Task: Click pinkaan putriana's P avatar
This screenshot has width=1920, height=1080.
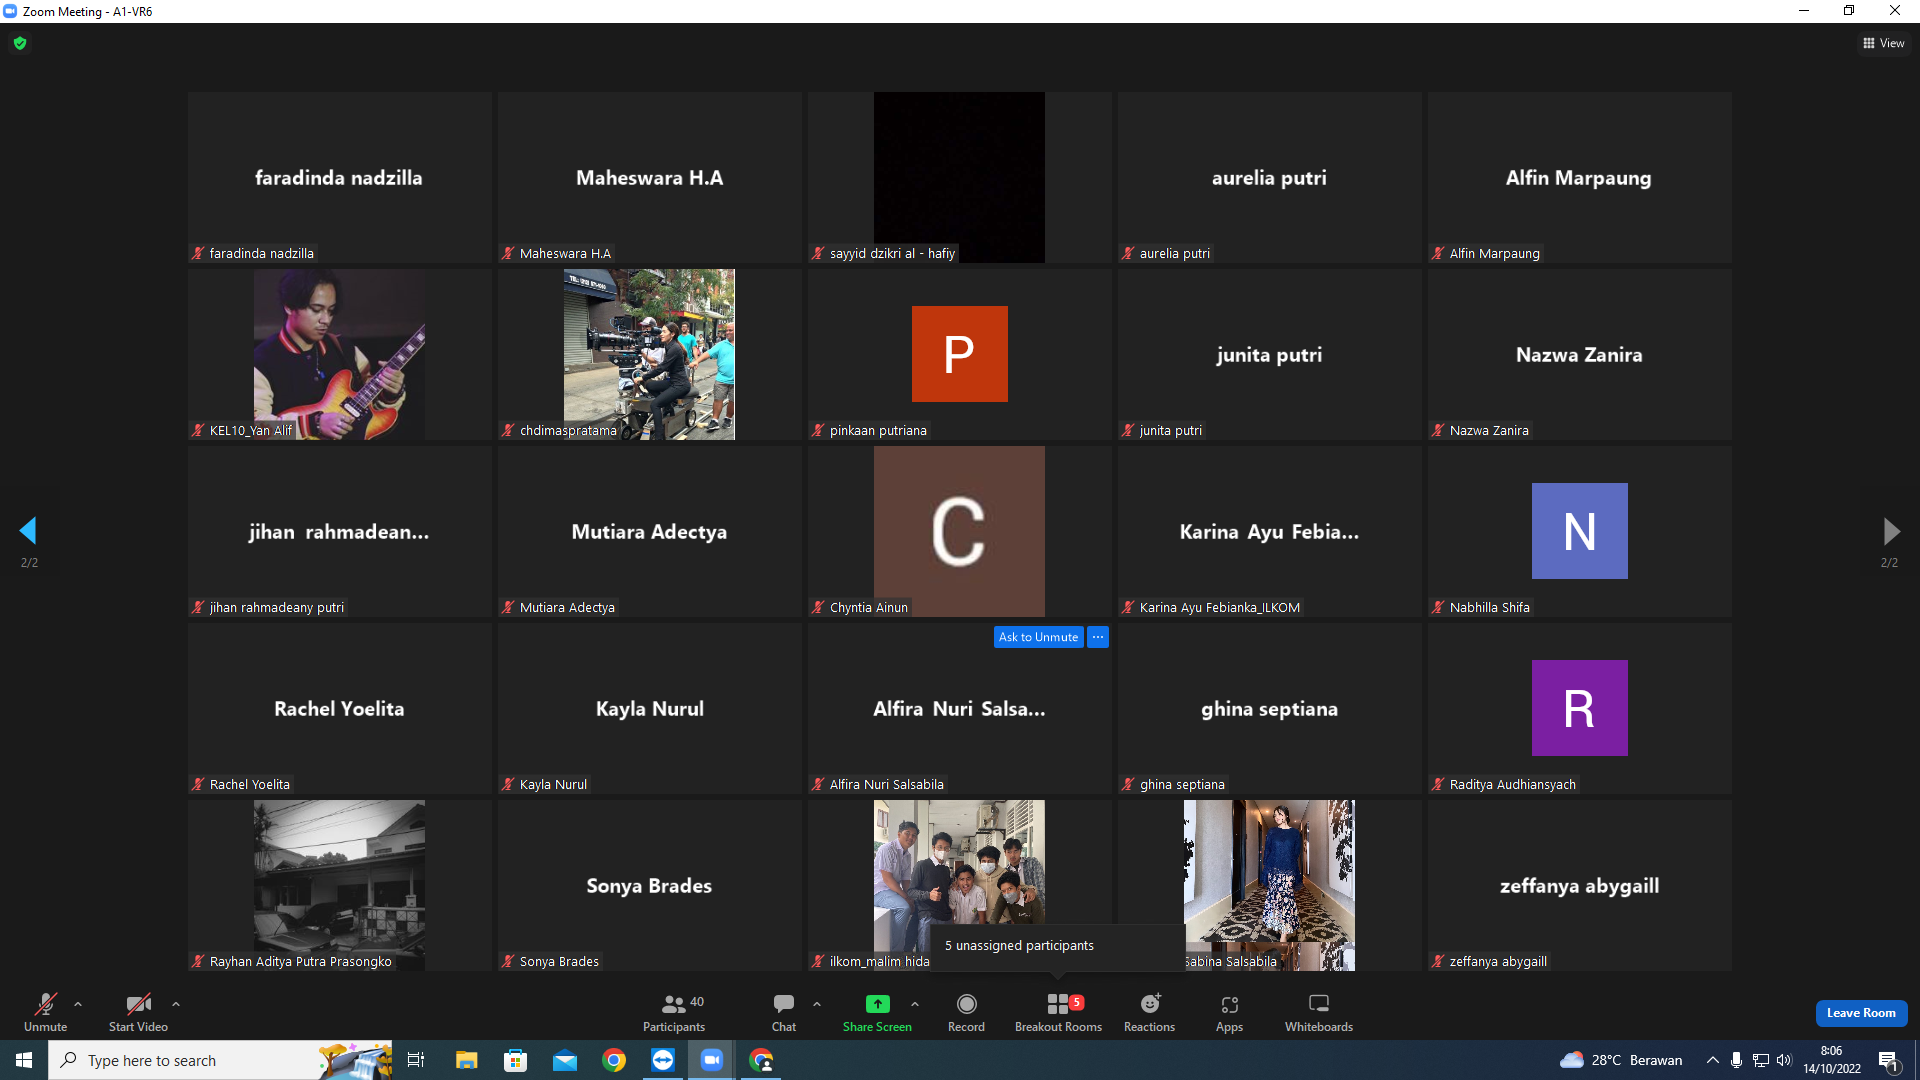Action: click(x=959, y=354)
